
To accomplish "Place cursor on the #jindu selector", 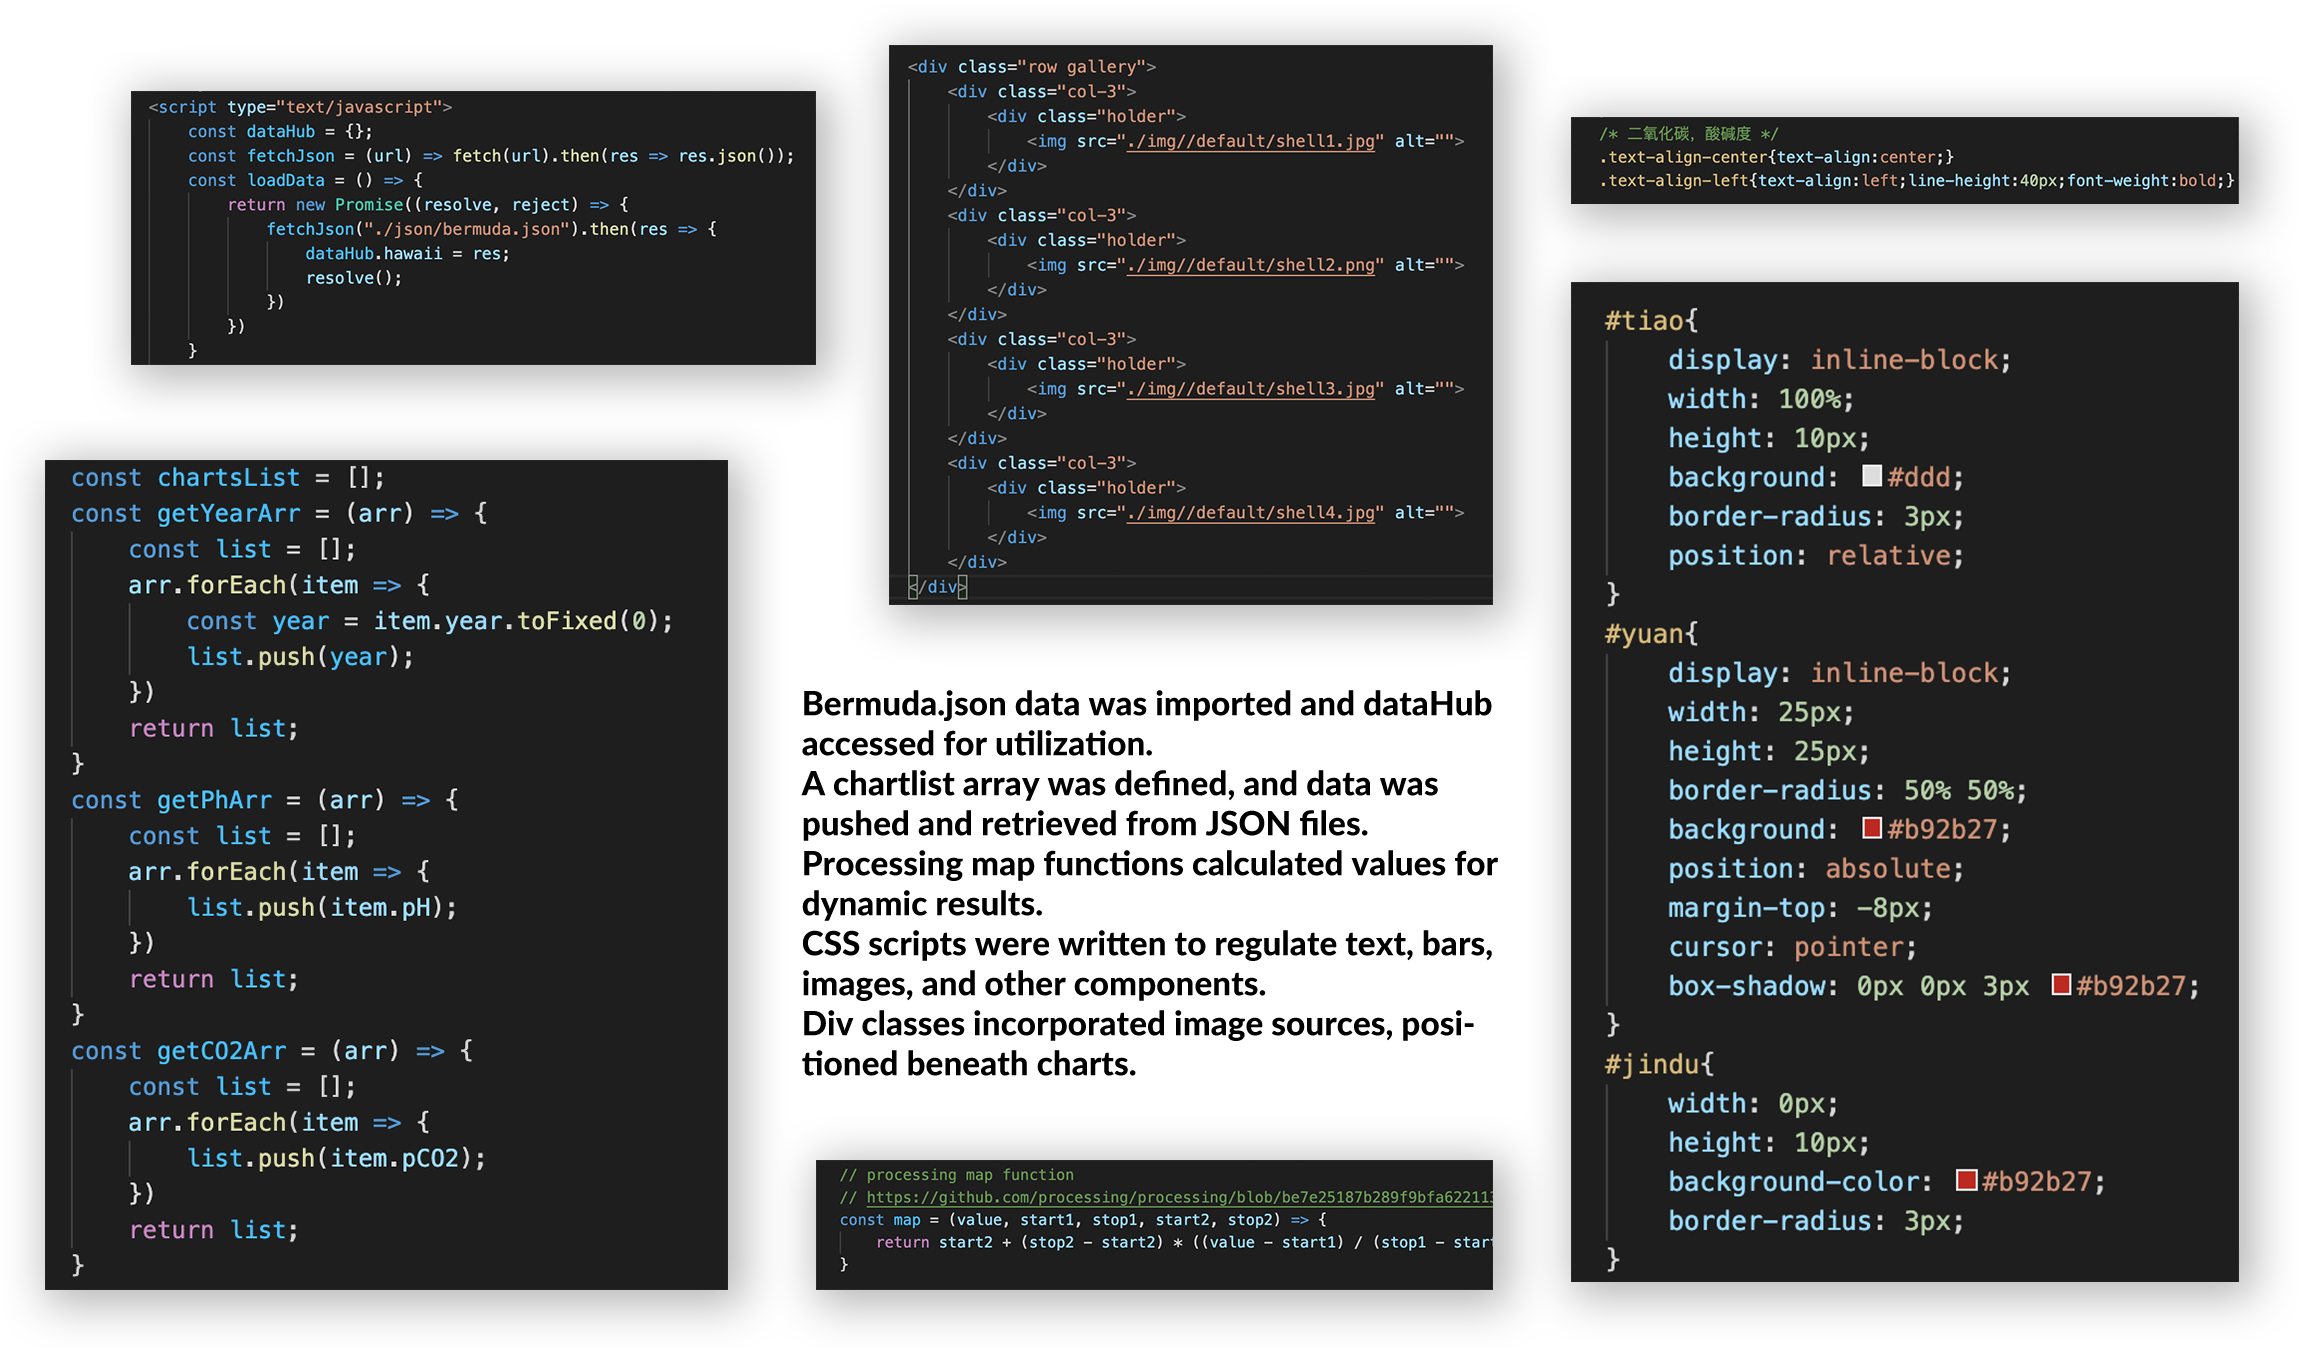I will point(1652,1064).
